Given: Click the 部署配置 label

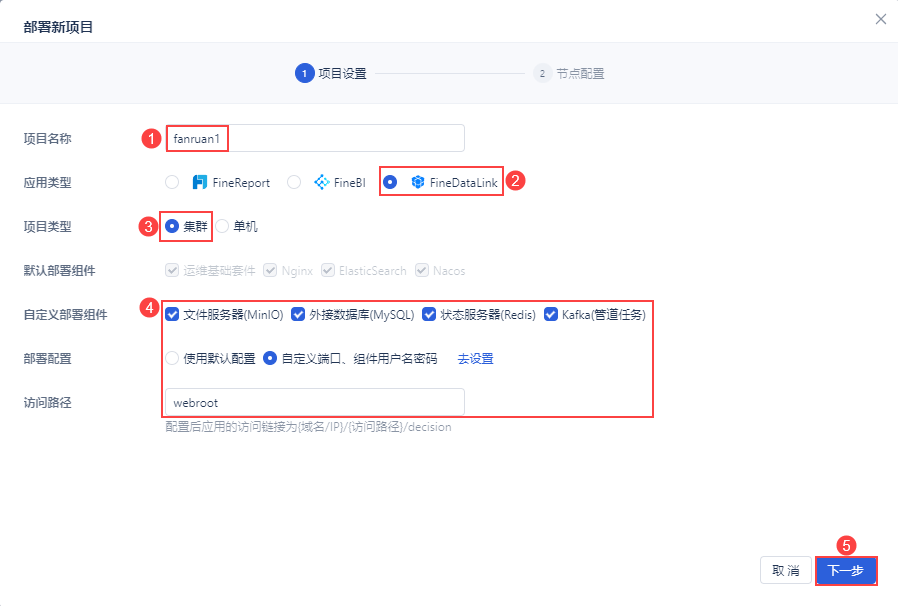Looking at the screenshot, I should (x=48, y=359).
